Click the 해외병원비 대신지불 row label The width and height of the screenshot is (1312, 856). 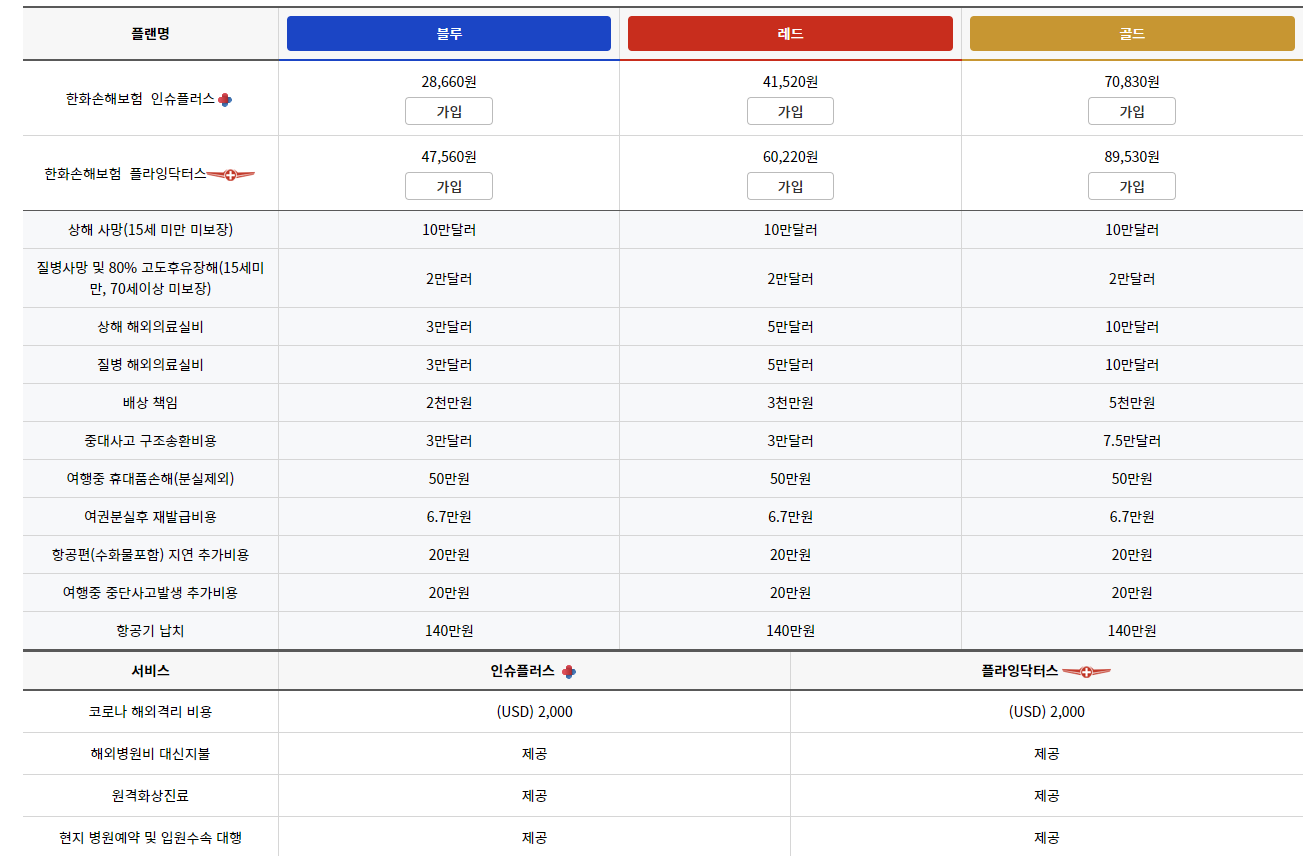coord(150,754)
